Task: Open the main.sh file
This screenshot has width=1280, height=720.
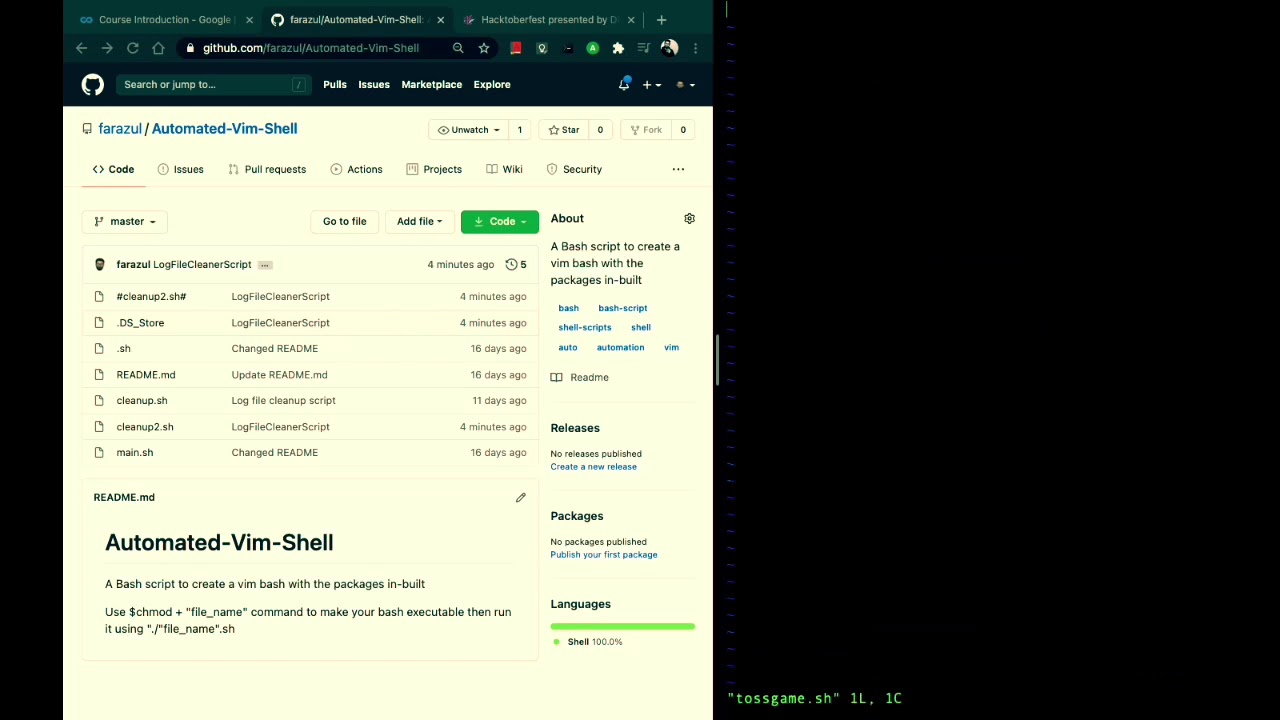Action: pos(135,452)
